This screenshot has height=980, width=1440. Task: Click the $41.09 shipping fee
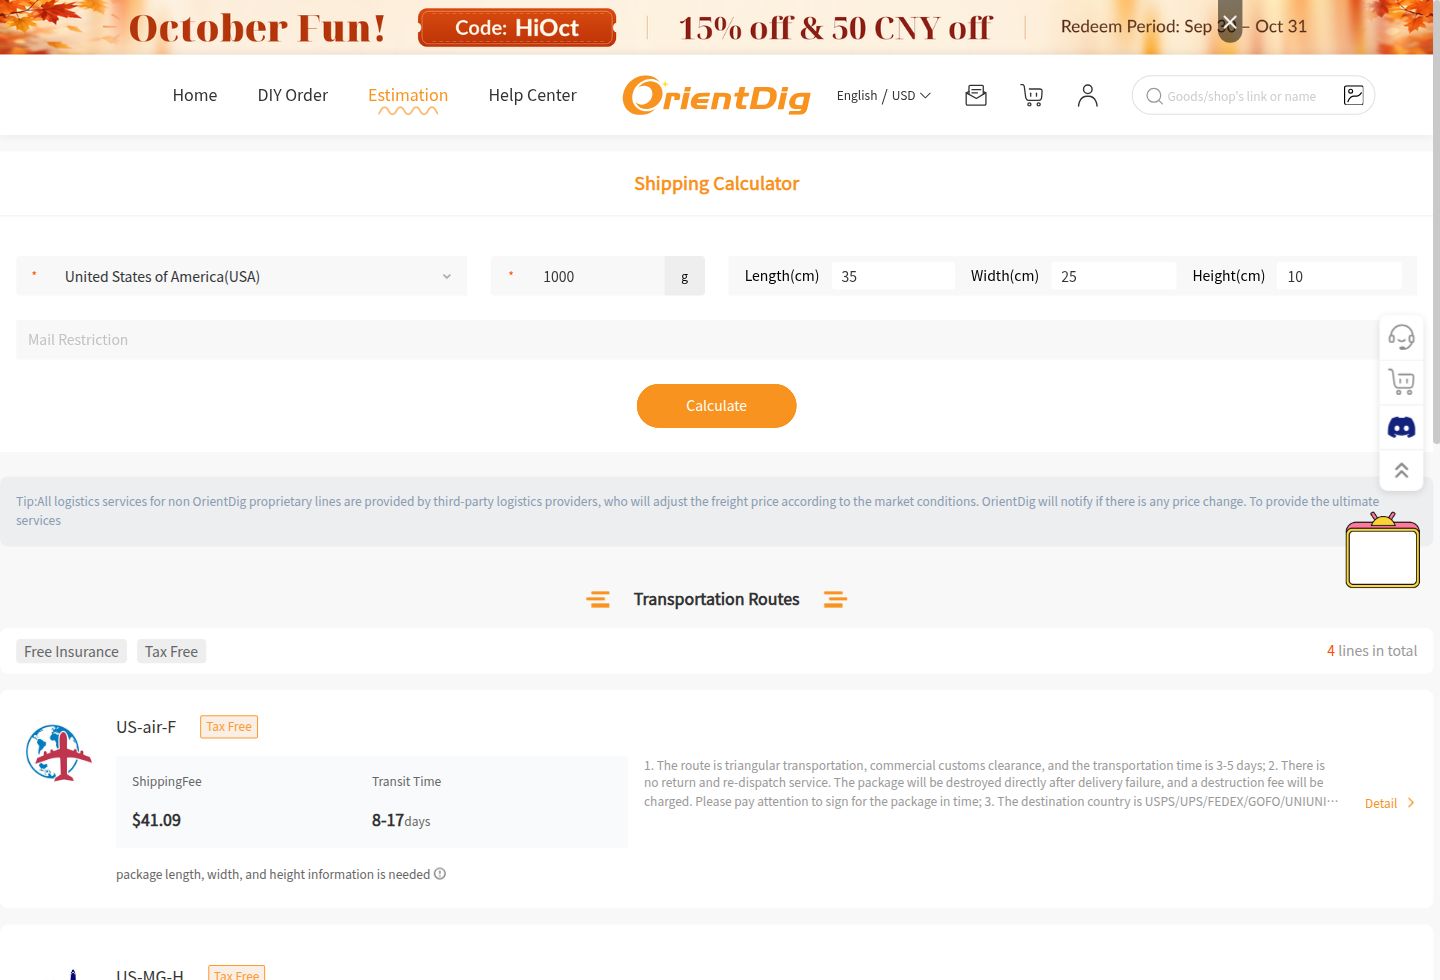157,820
